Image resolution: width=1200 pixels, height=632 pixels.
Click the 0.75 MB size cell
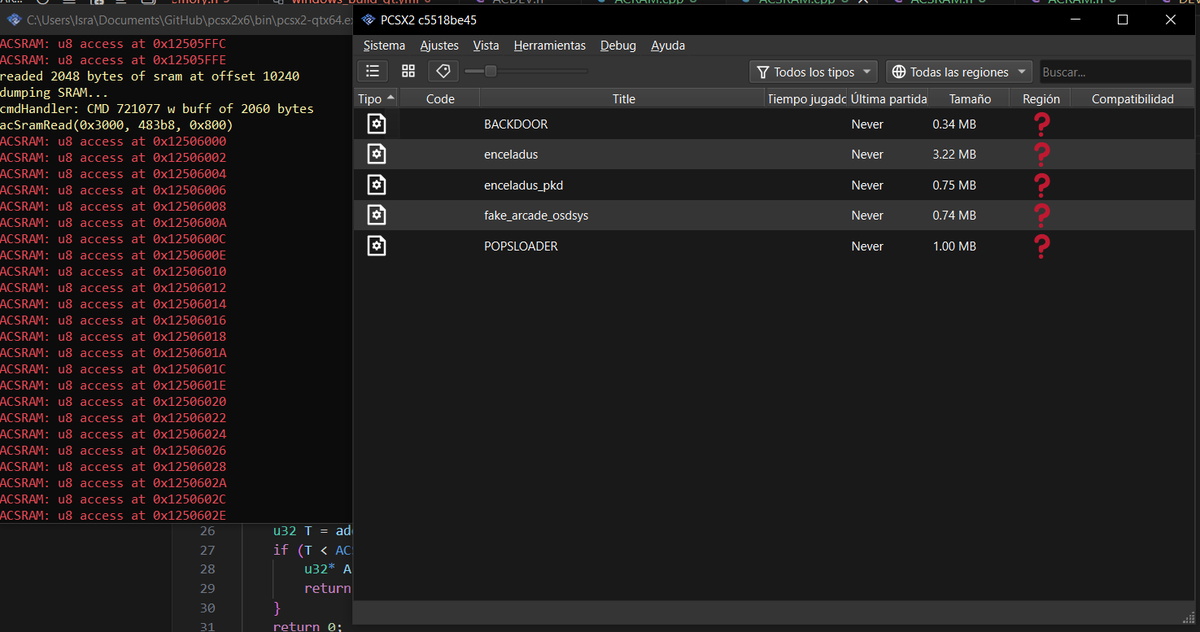coord(954,185)
